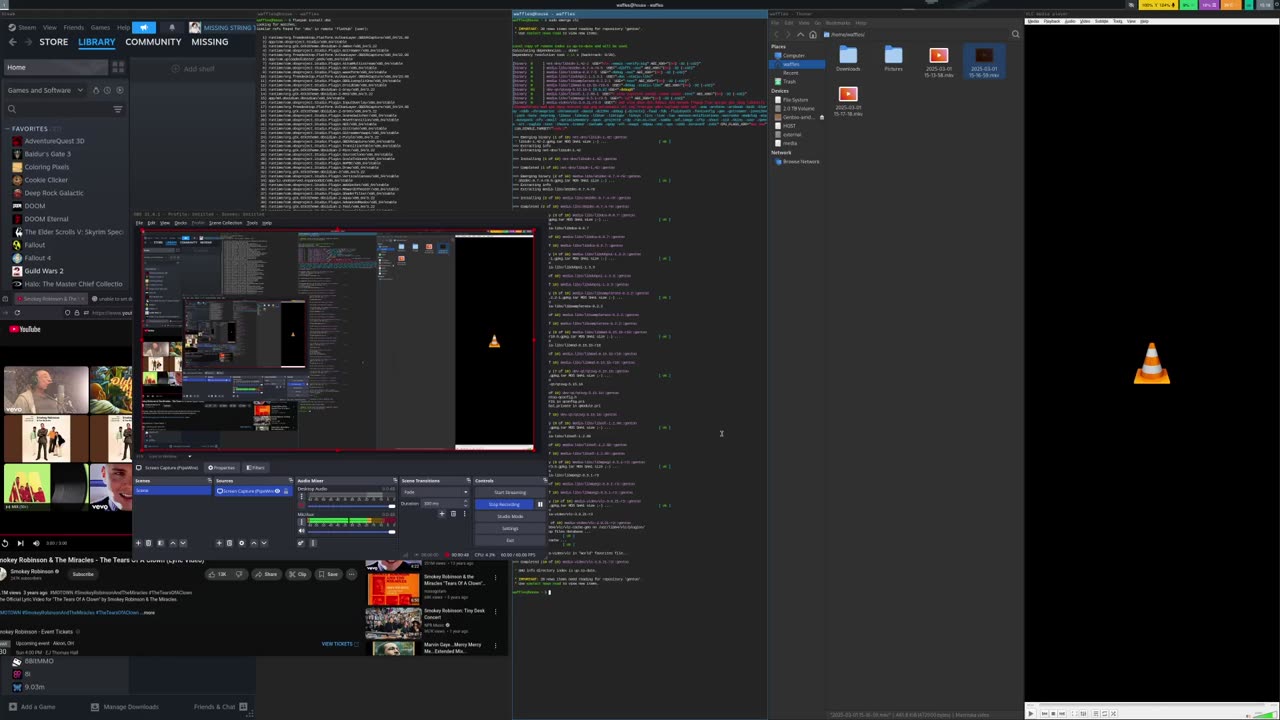
Task: Open Thunar search magnifier icon
Action: (x=1015, y=34)
